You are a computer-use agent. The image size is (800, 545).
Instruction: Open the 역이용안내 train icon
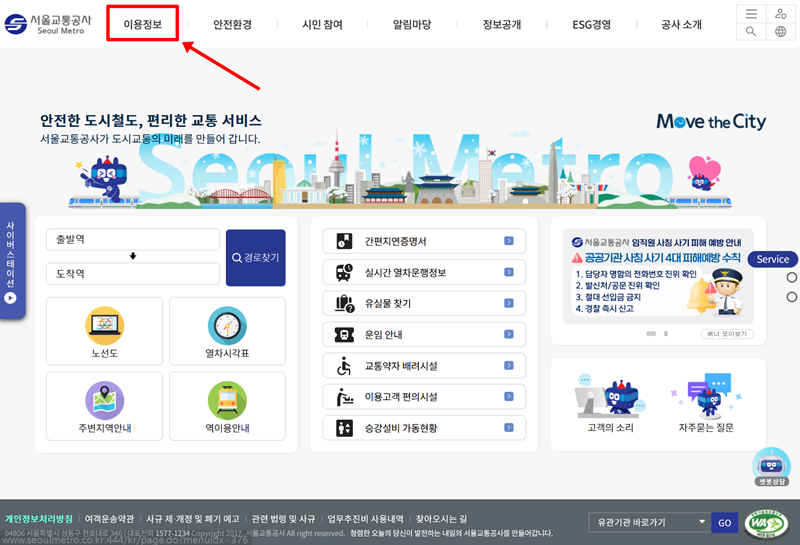point(227,401)
